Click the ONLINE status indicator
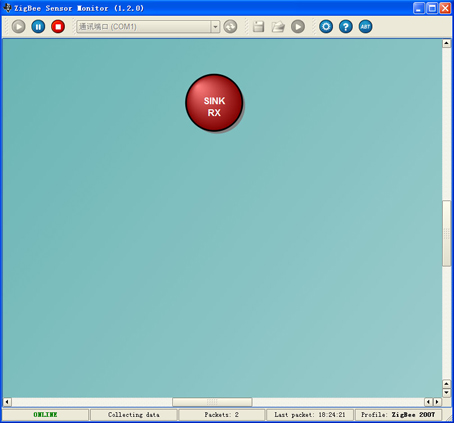Screen dimensions: 454x423 45,415
